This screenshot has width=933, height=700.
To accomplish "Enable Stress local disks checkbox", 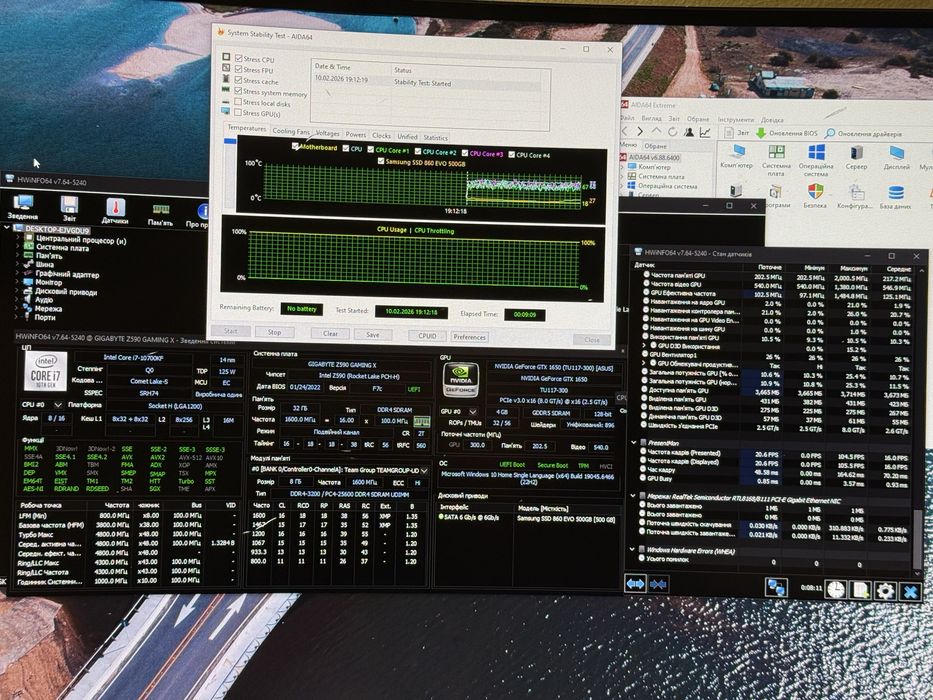I will [x=238, y=101].
